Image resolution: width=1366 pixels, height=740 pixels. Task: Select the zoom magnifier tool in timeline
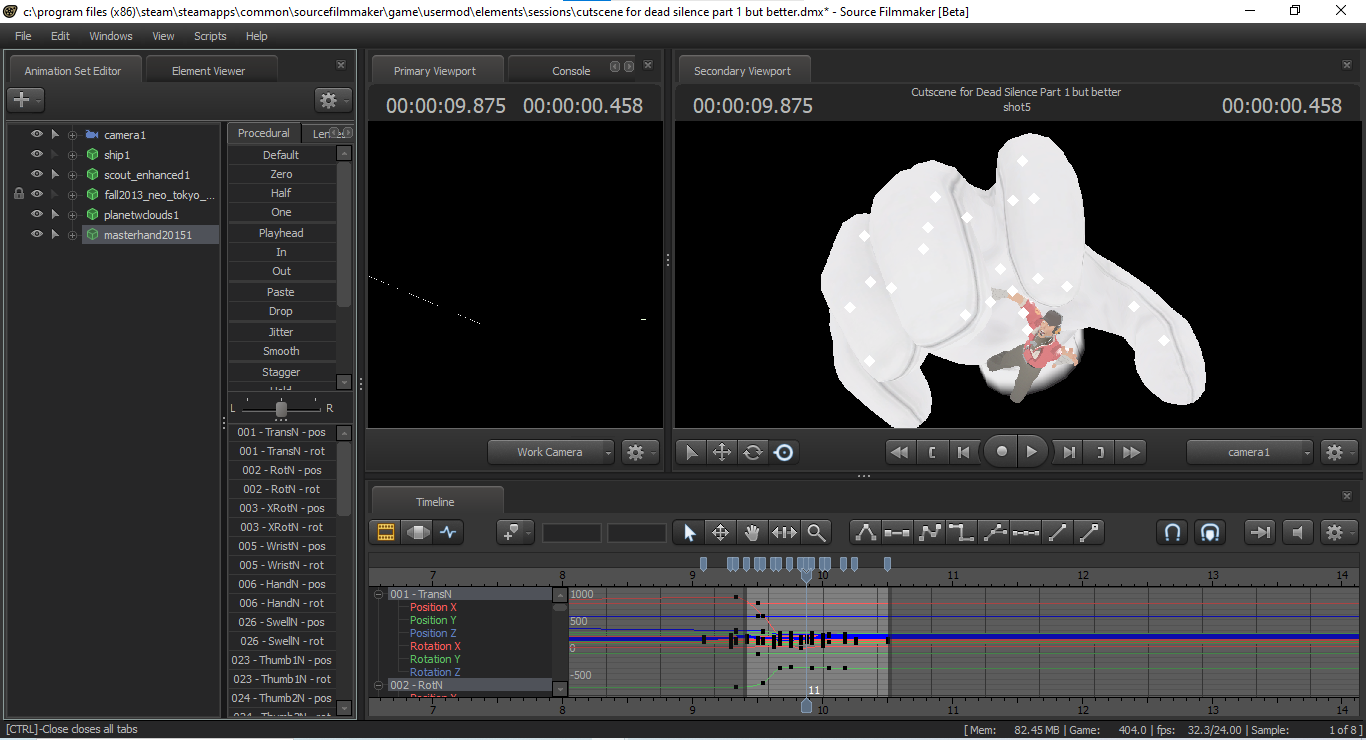[817, 533]
